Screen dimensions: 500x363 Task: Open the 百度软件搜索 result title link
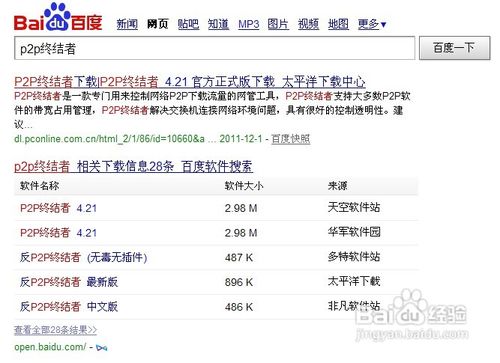133,166
